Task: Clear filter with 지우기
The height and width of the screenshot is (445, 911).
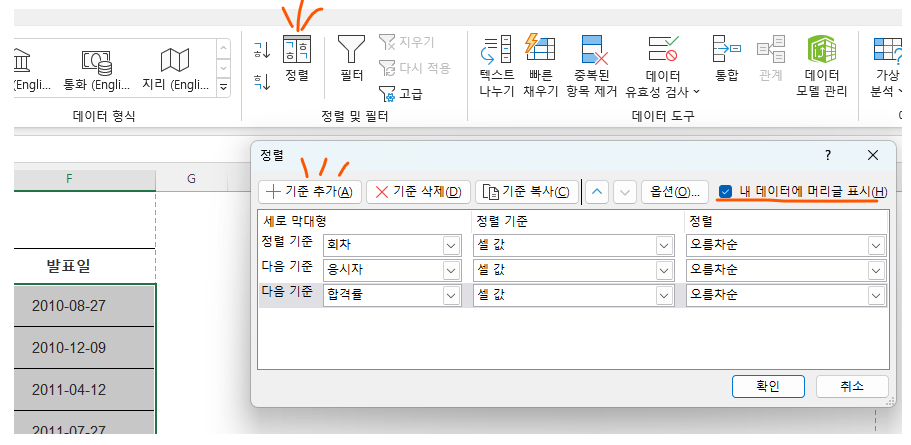Action: [x=406, y=42]
